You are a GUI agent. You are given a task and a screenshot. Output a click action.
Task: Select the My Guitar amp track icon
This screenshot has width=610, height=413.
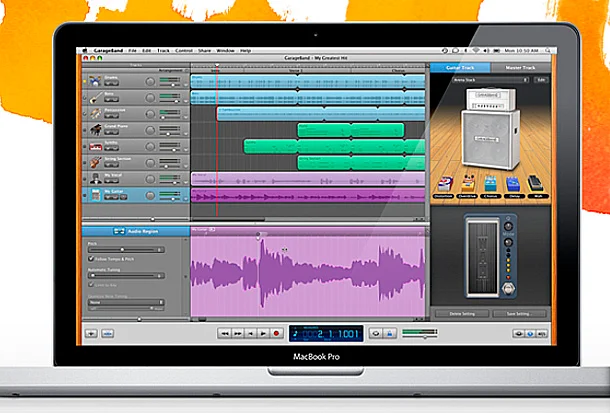pos(95,195)
